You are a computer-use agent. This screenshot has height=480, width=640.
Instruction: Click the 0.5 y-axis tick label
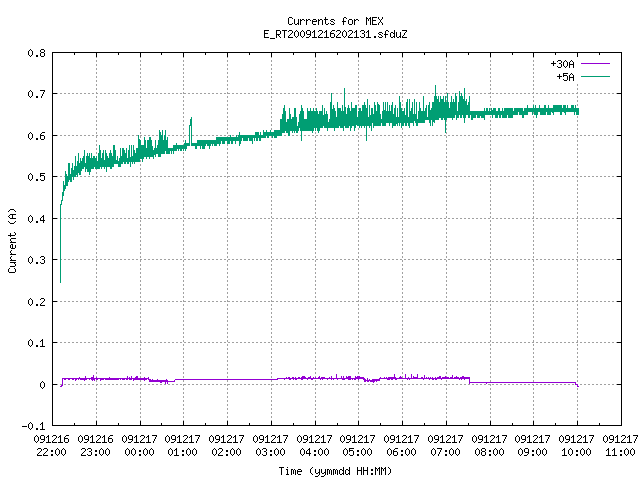coord(36,177)
